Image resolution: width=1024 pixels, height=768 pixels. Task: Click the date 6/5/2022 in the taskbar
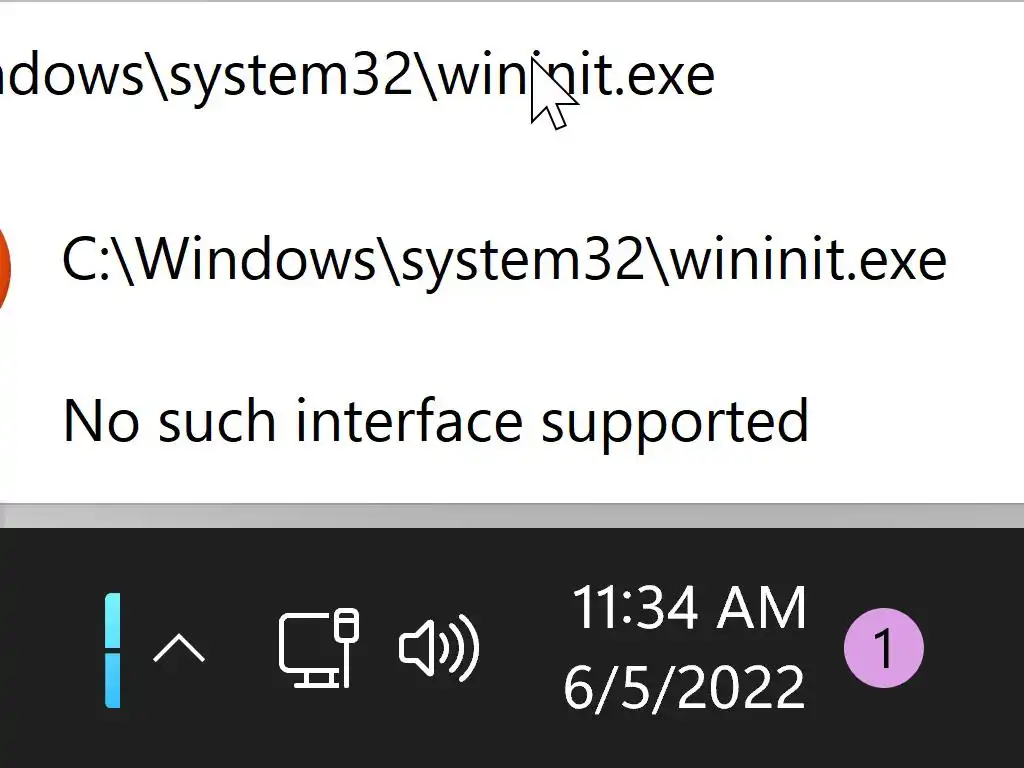coord(684,687)
